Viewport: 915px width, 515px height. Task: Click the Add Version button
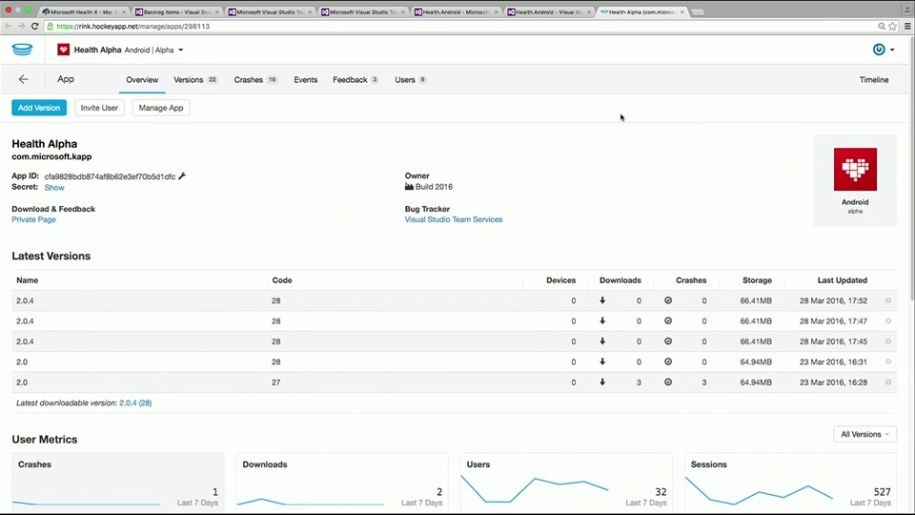[39, 108]
